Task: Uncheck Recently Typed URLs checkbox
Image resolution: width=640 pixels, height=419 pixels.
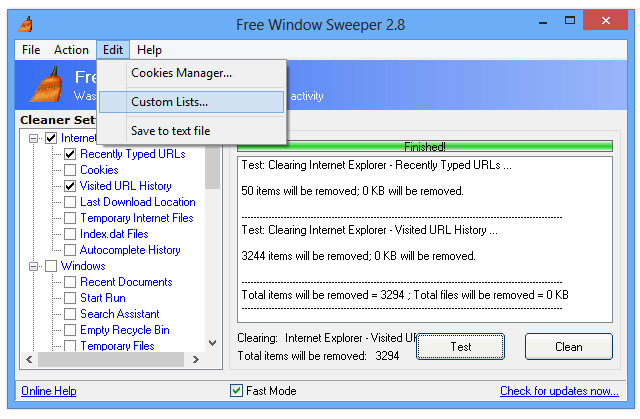Action: point(70,154)
